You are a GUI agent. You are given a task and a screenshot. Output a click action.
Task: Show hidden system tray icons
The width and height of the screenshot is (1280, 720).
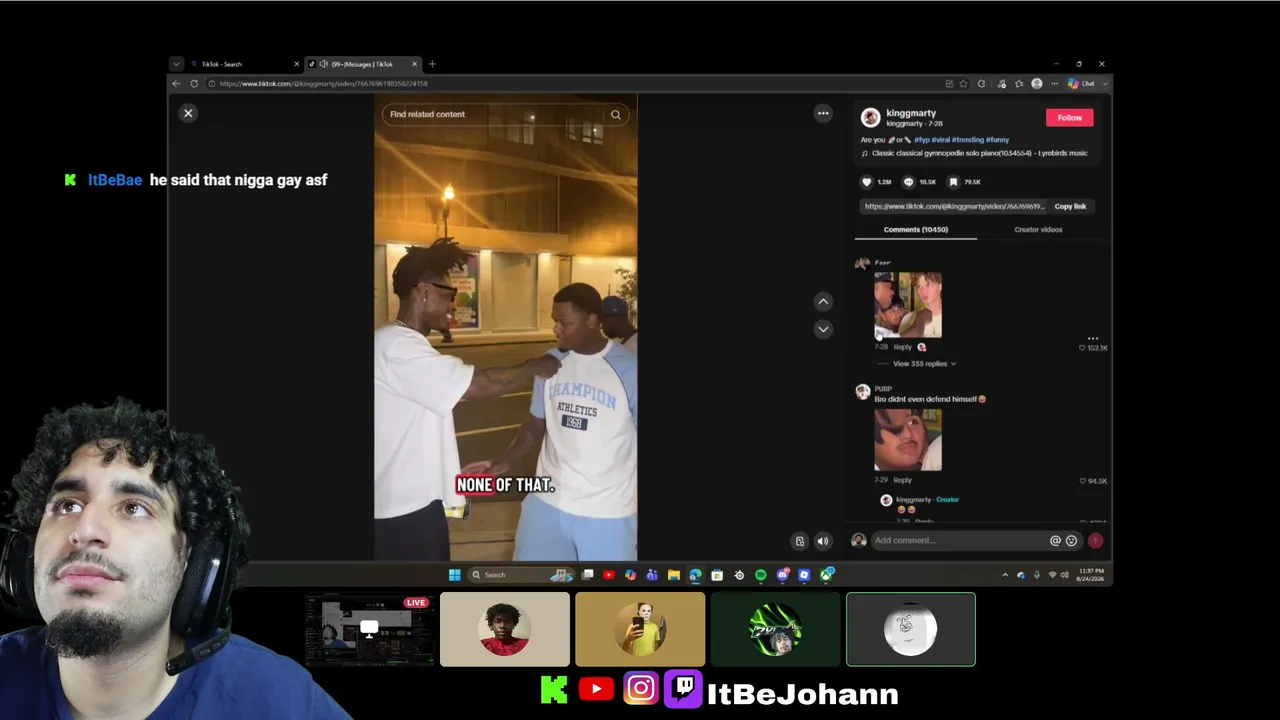1005,575
